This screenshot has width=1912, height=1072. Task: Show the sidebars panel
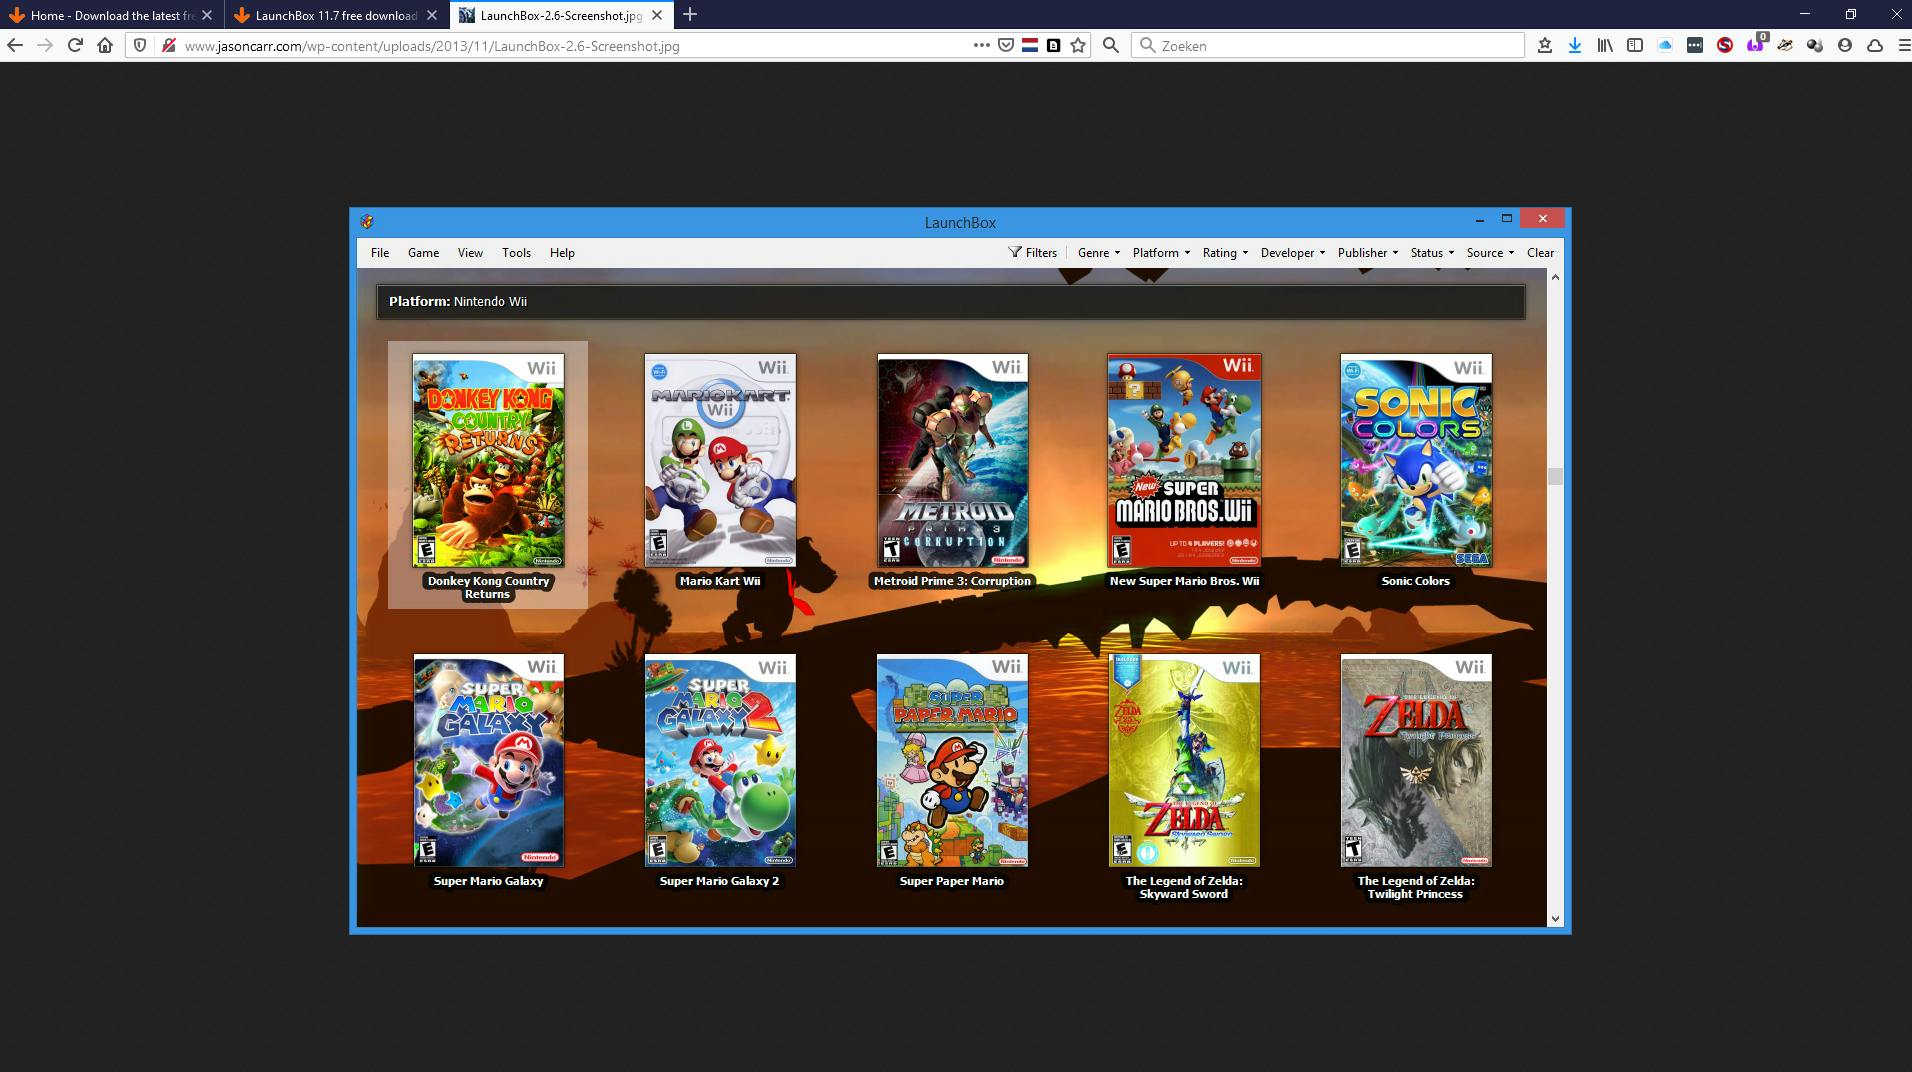coord(1635,45)
